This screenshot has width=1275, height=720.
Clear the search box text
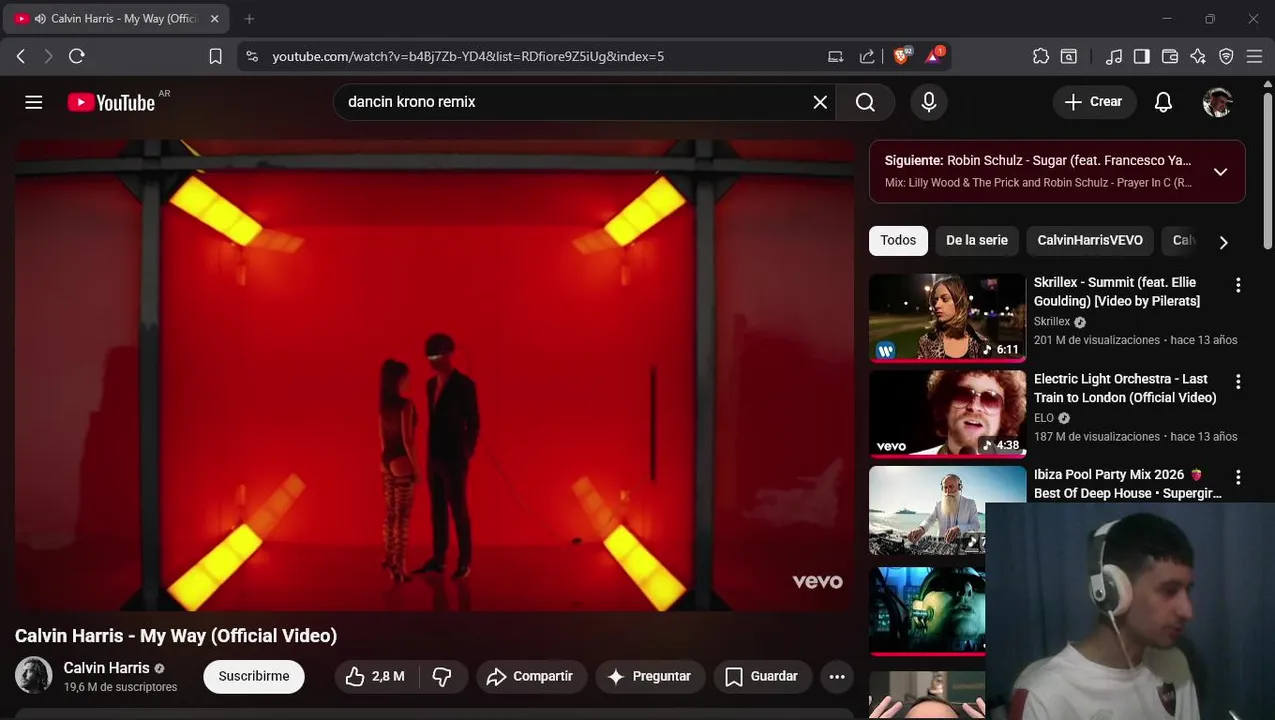(x=820, y=102)
